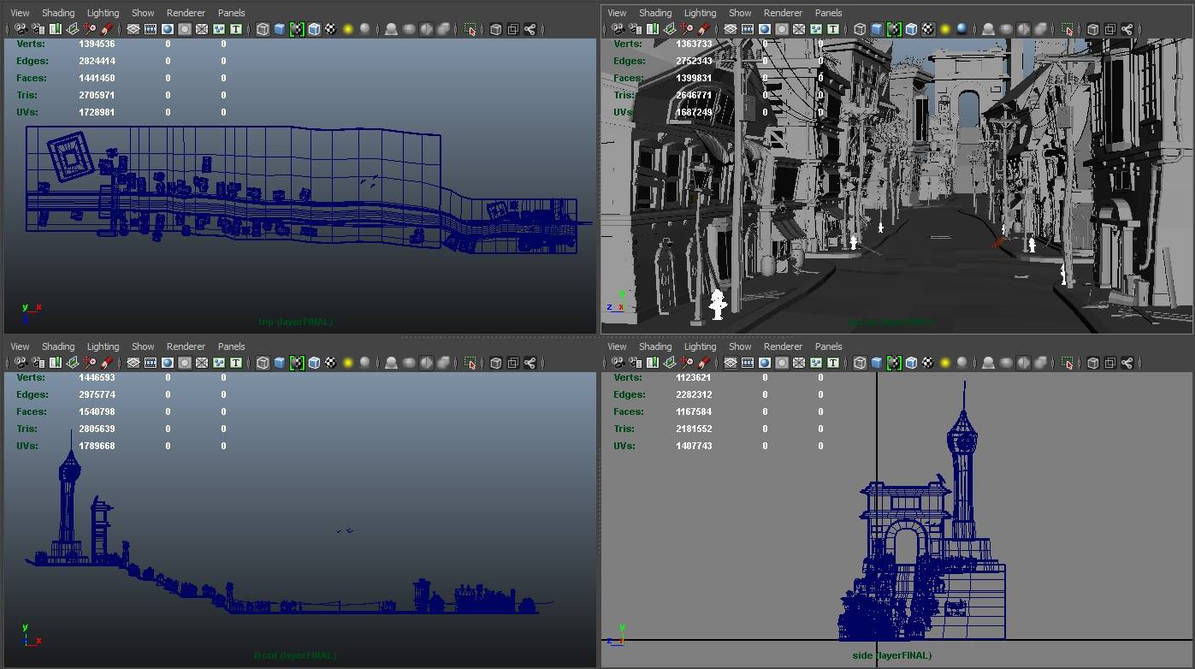Toggle Film Gate in top viewport toolbar
Image resolution: width=1195 pixels, height=669 pixels.
click(150, 29)
